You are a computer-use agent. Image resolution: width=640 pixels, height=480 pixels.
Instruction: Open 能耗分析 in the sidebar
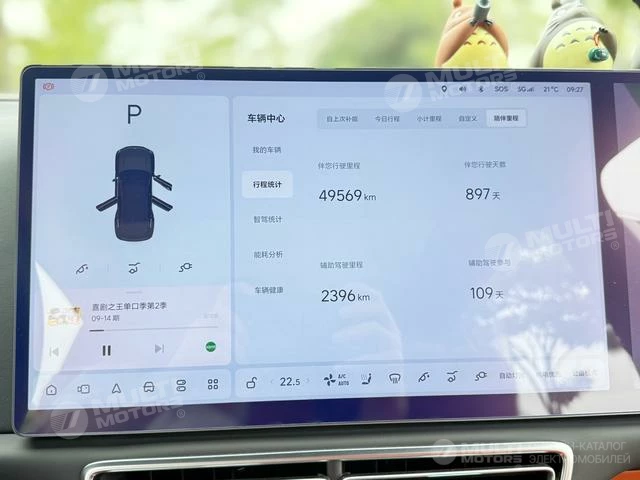click(x=268, y=254)
